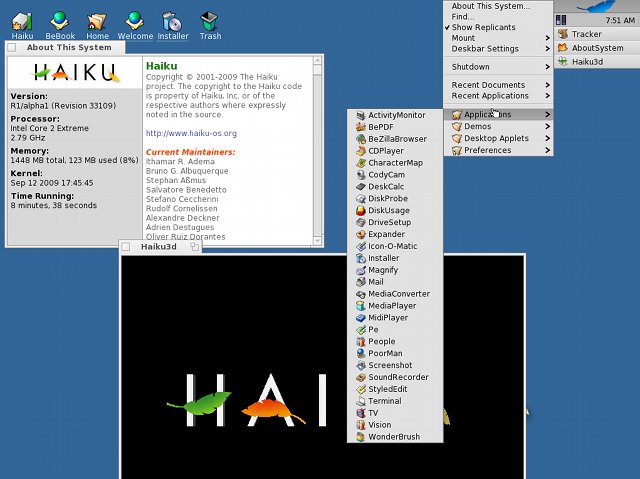
Task: Expand the Applications submenu
Action: [x=498, y=115]
